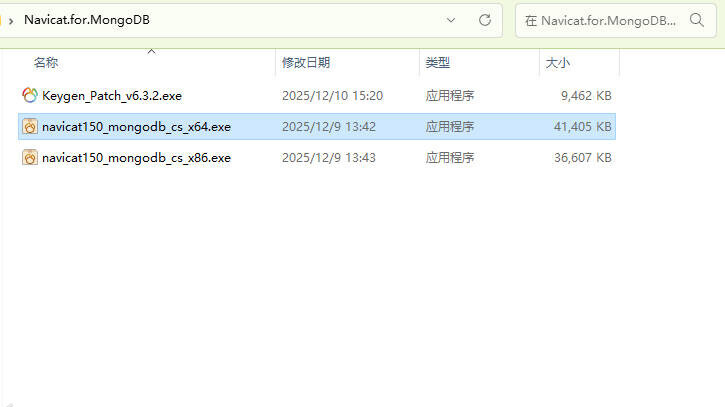Image resolution: width=725 pixels, height=407 pixels.
Task: Click the Keygen_Patch_v6.3.2.exe file icon
Action: [30, 95]
